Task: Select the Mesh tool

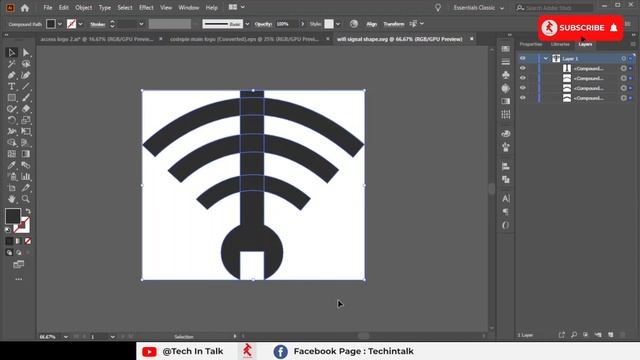Action: 11,154
